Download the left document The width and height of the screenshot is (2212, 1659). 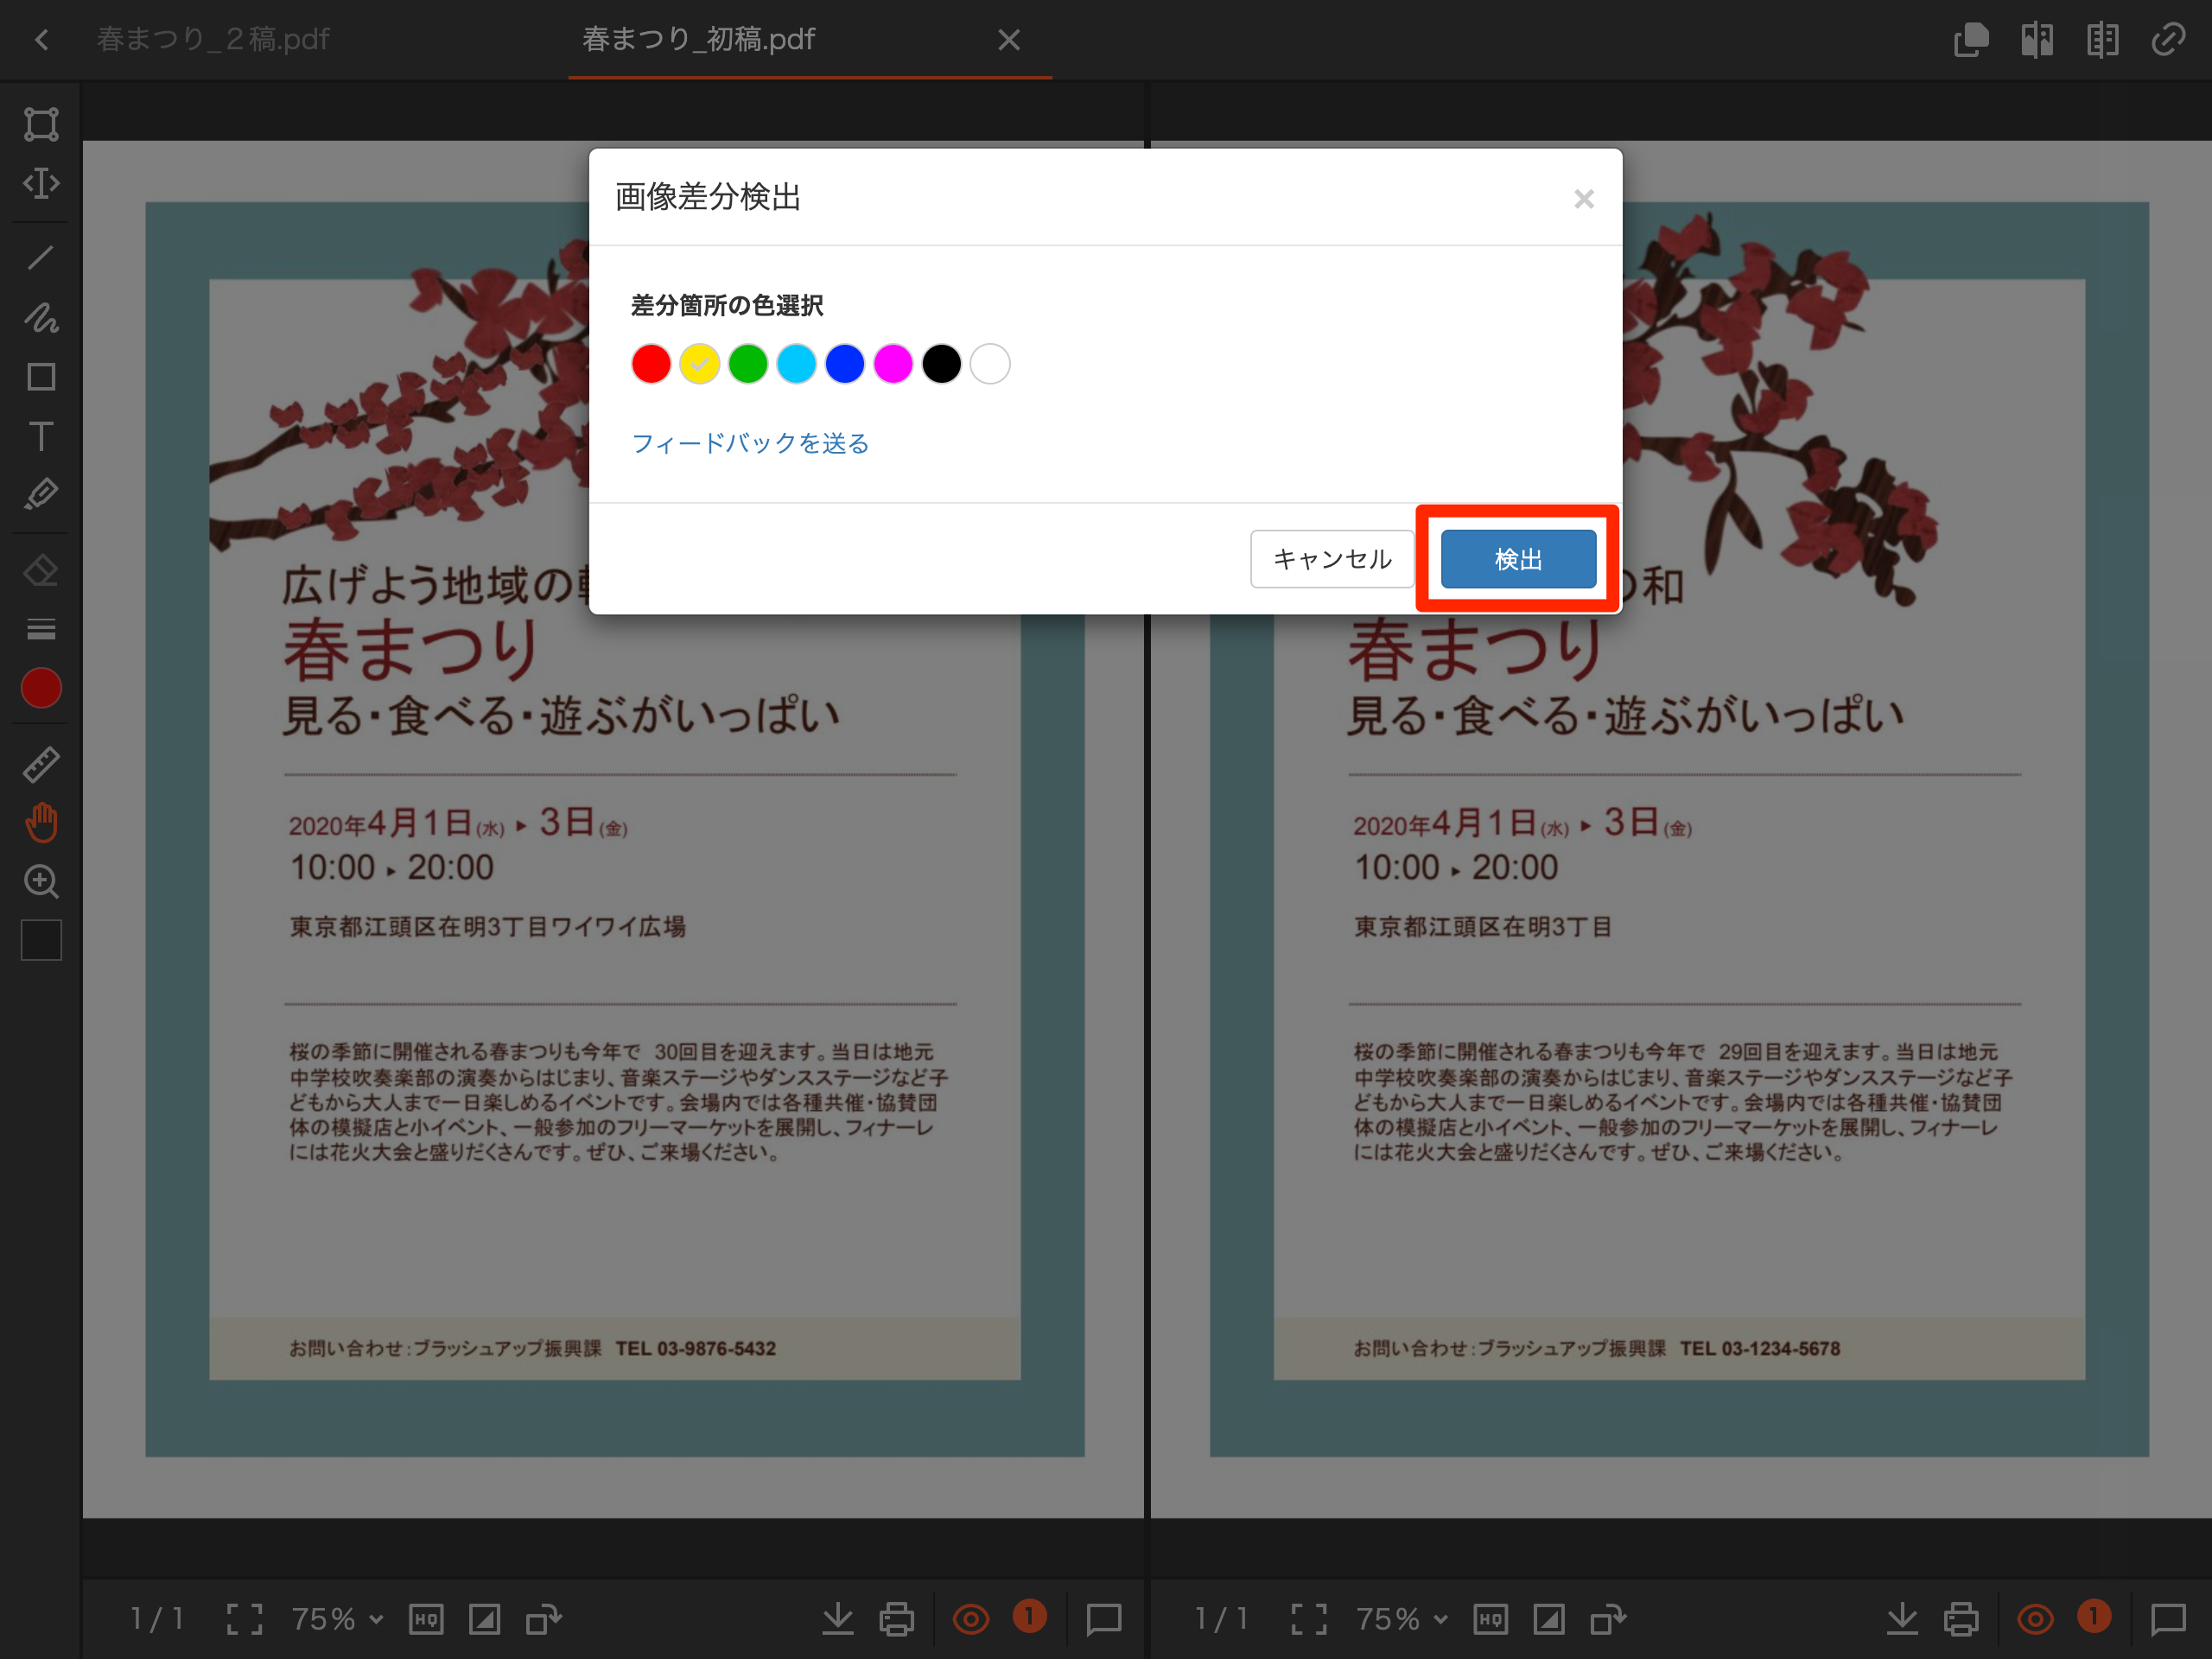[838, 1619]
